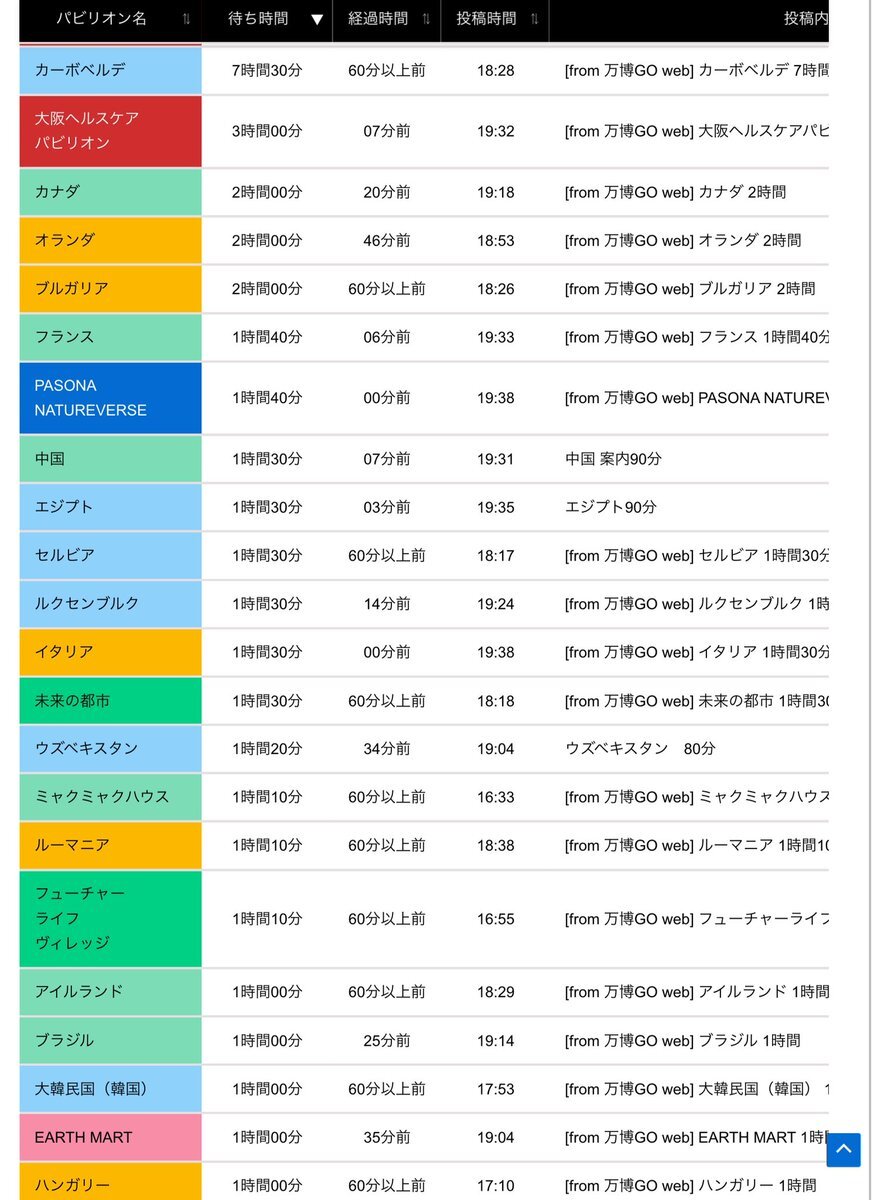This screenshot has width=881, height=1200.
Task: Click the オランダ pavilion name cell
Action: pyautogui.click(x=110, y=240)
